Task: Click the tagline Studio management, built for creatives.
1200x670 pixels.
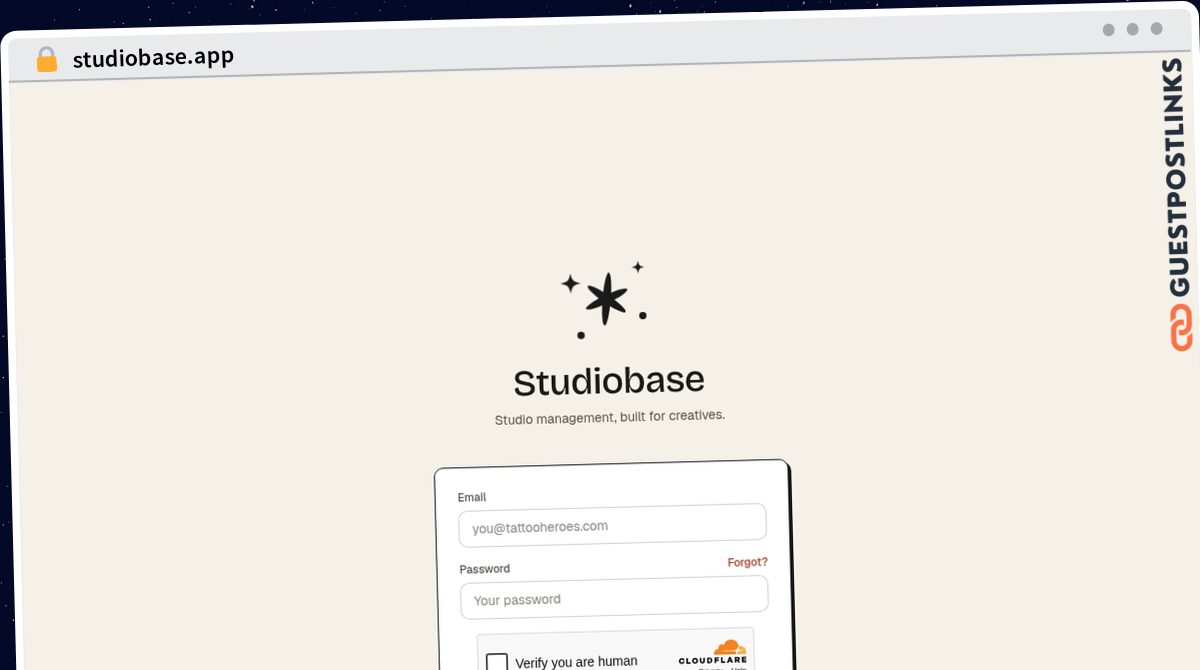Action: tap(609, 417)
